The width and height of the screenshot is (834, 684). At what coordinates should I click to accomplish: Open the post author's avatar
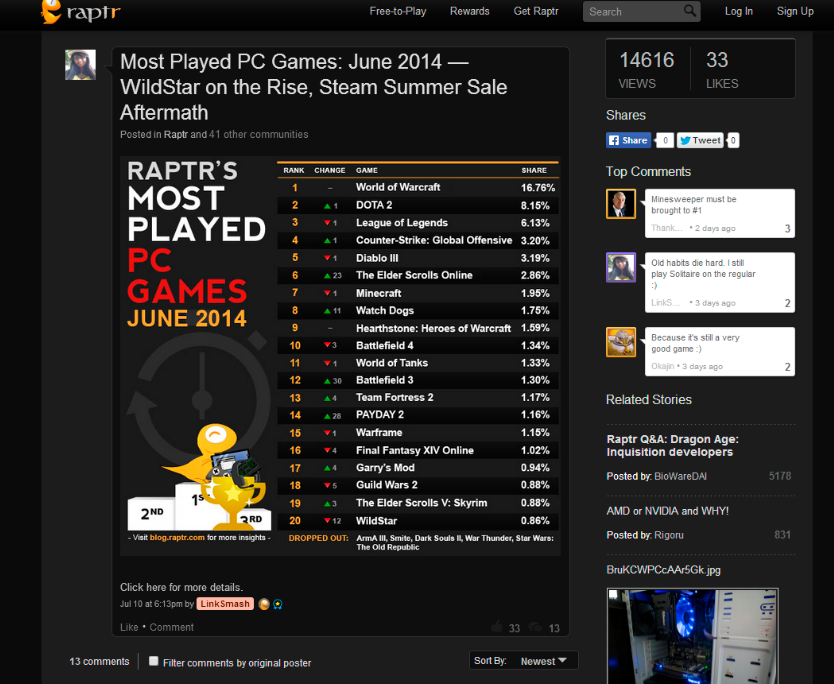[x=80, y=65]
